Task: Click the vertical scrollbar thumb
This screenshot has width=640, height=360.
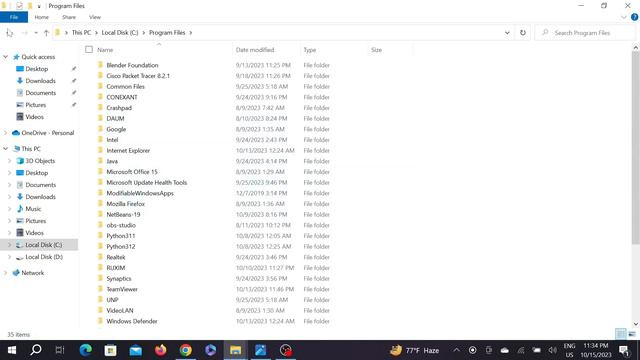Action: pyautogui.click(x=636, y=148)
